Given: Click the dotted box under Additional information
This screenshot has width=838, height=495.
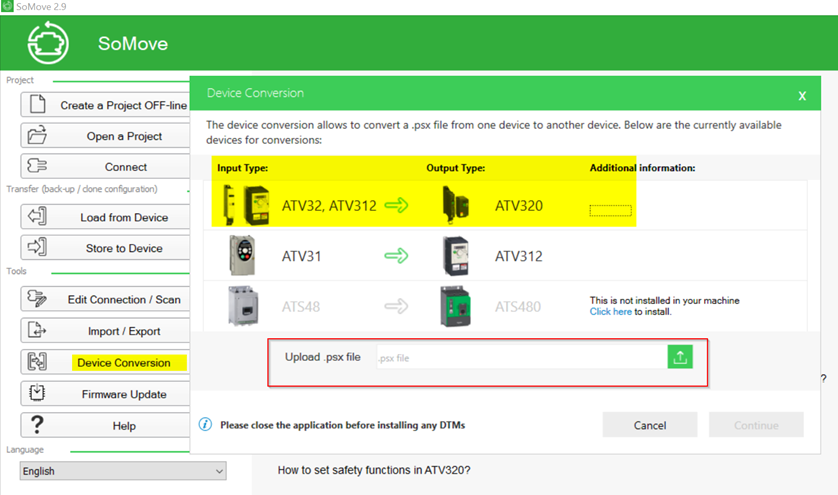Looking at the screenshot, I should pyautogui.click(x=610, y=210).
